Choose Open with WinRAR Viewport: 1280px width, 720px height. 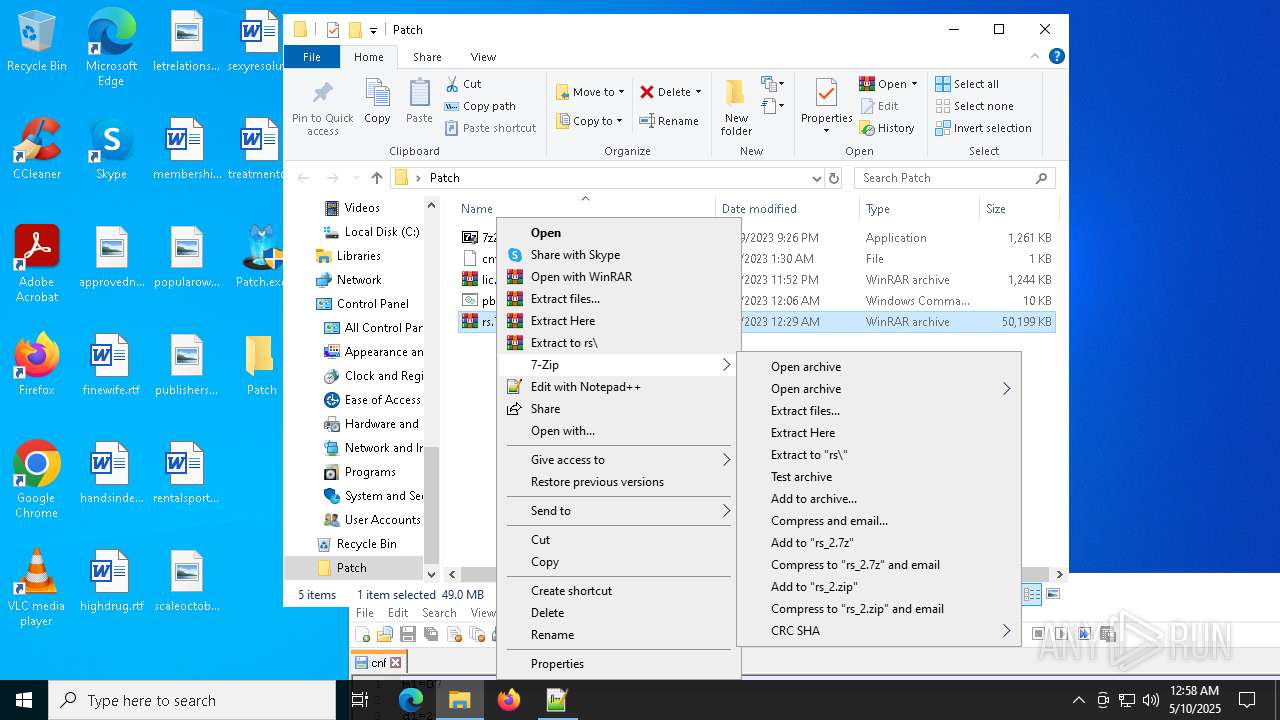click(x=618, y=277)
